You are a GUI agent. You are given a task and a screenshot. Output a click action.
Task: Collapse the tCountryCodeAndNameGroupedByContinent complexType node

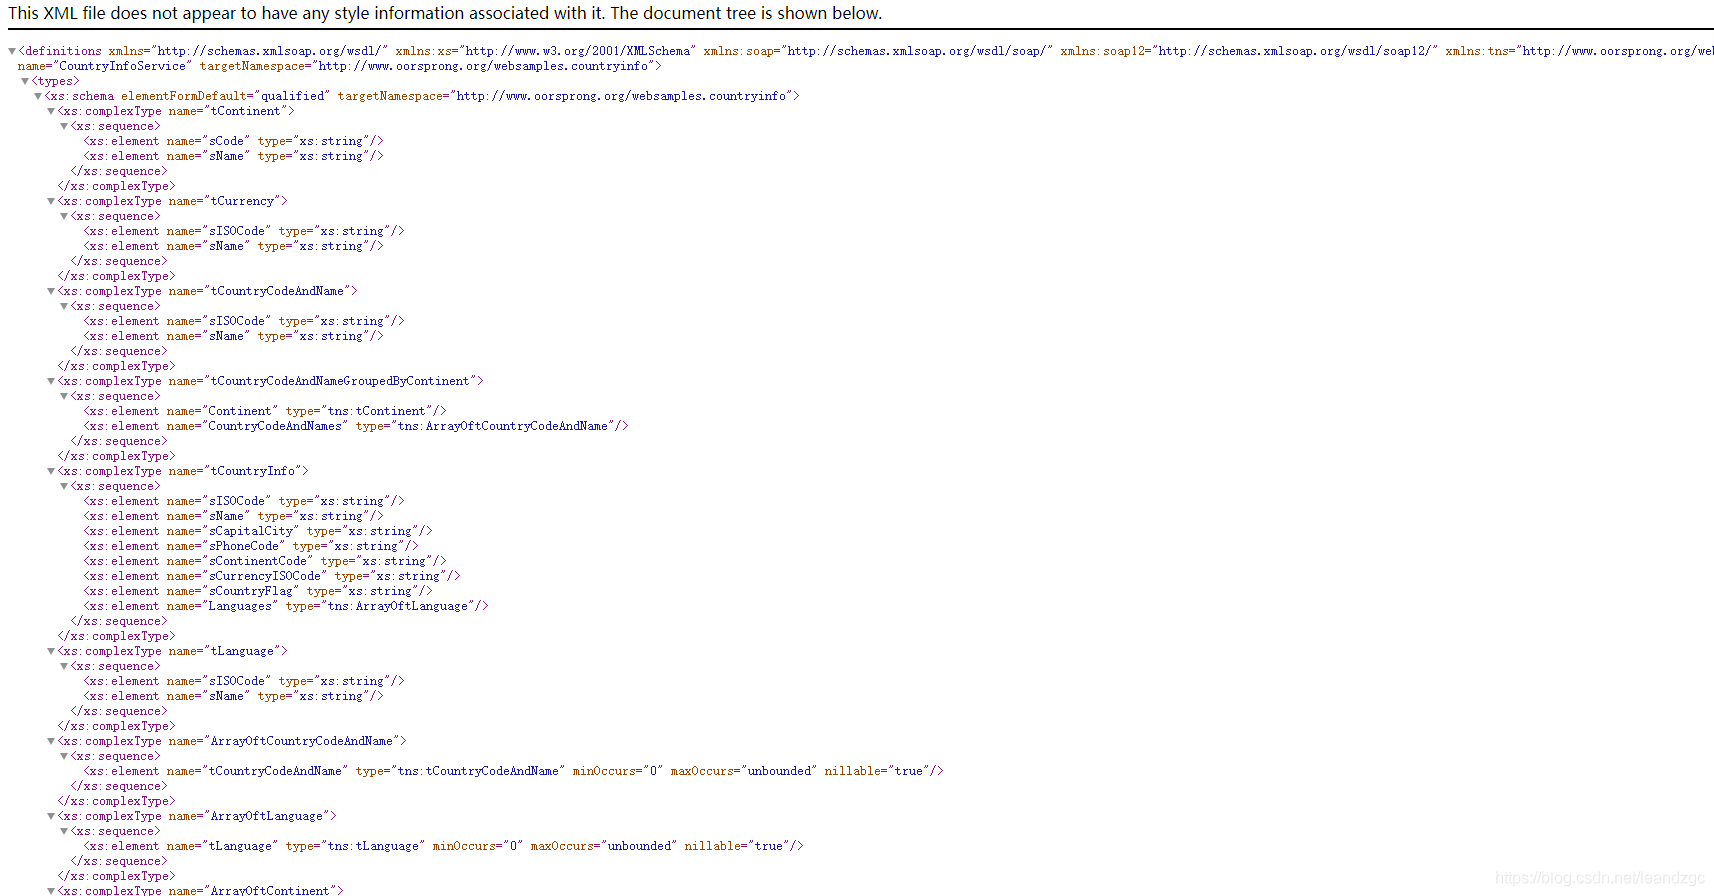[51, 381]
